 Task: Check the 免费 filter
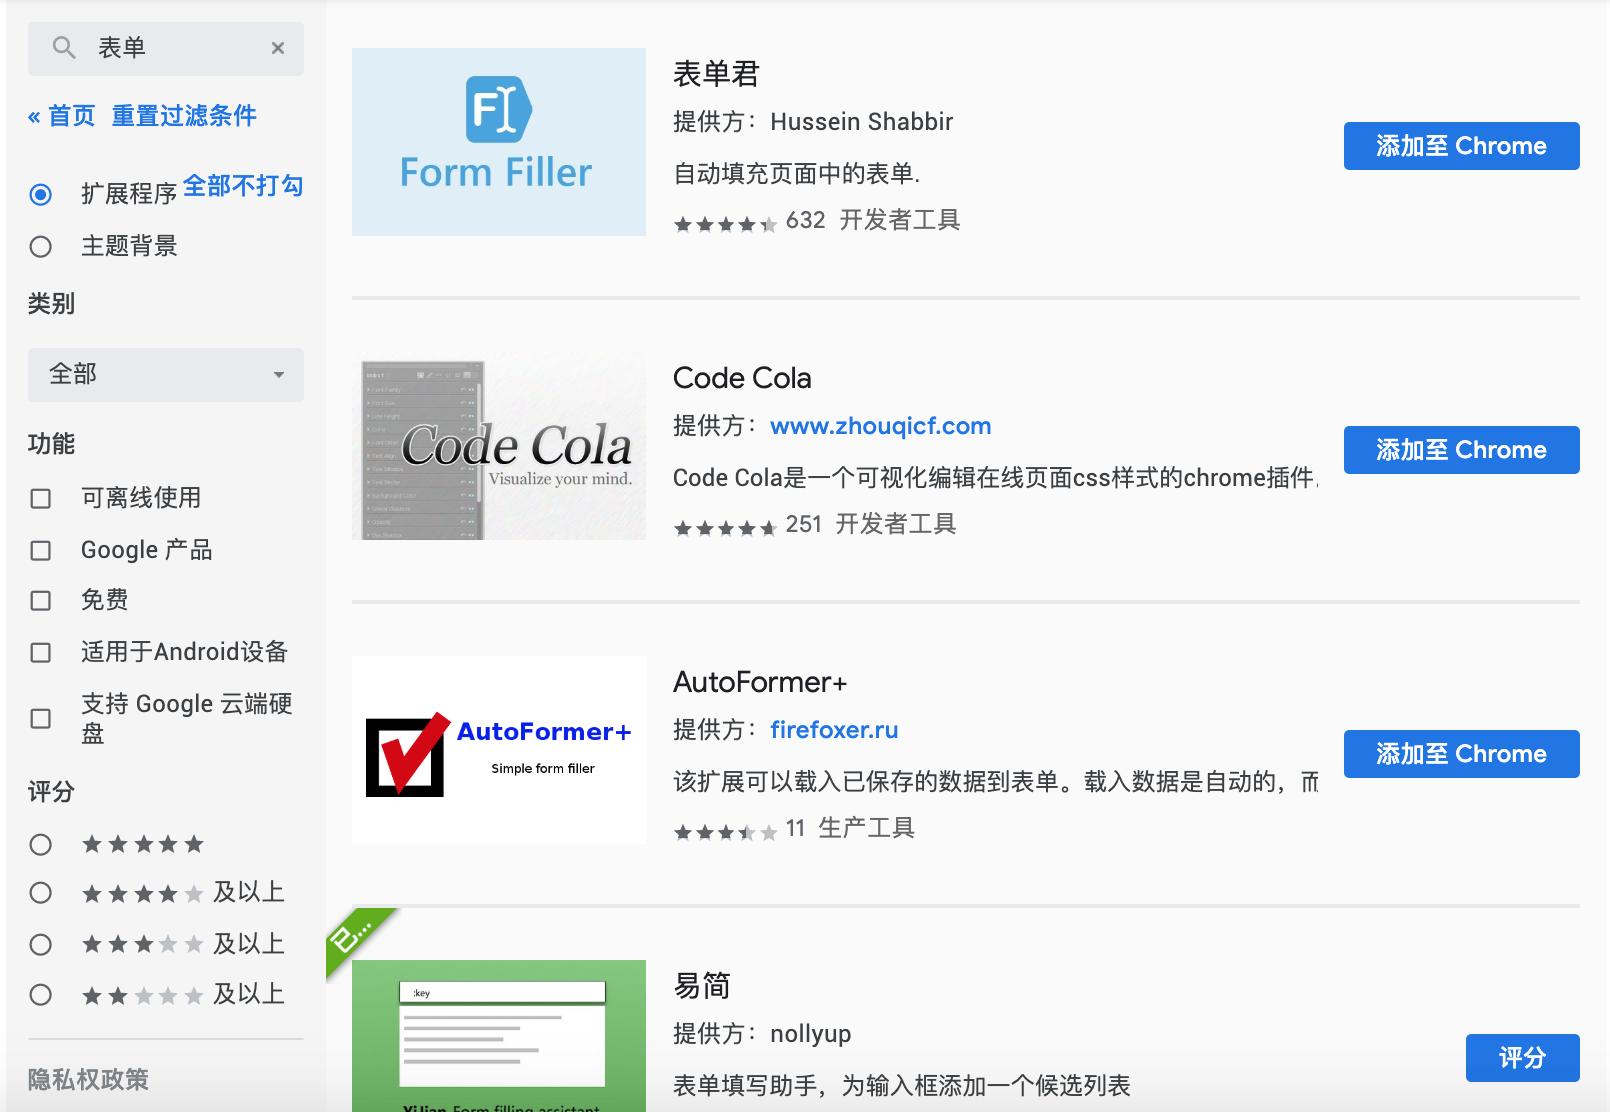41,600
